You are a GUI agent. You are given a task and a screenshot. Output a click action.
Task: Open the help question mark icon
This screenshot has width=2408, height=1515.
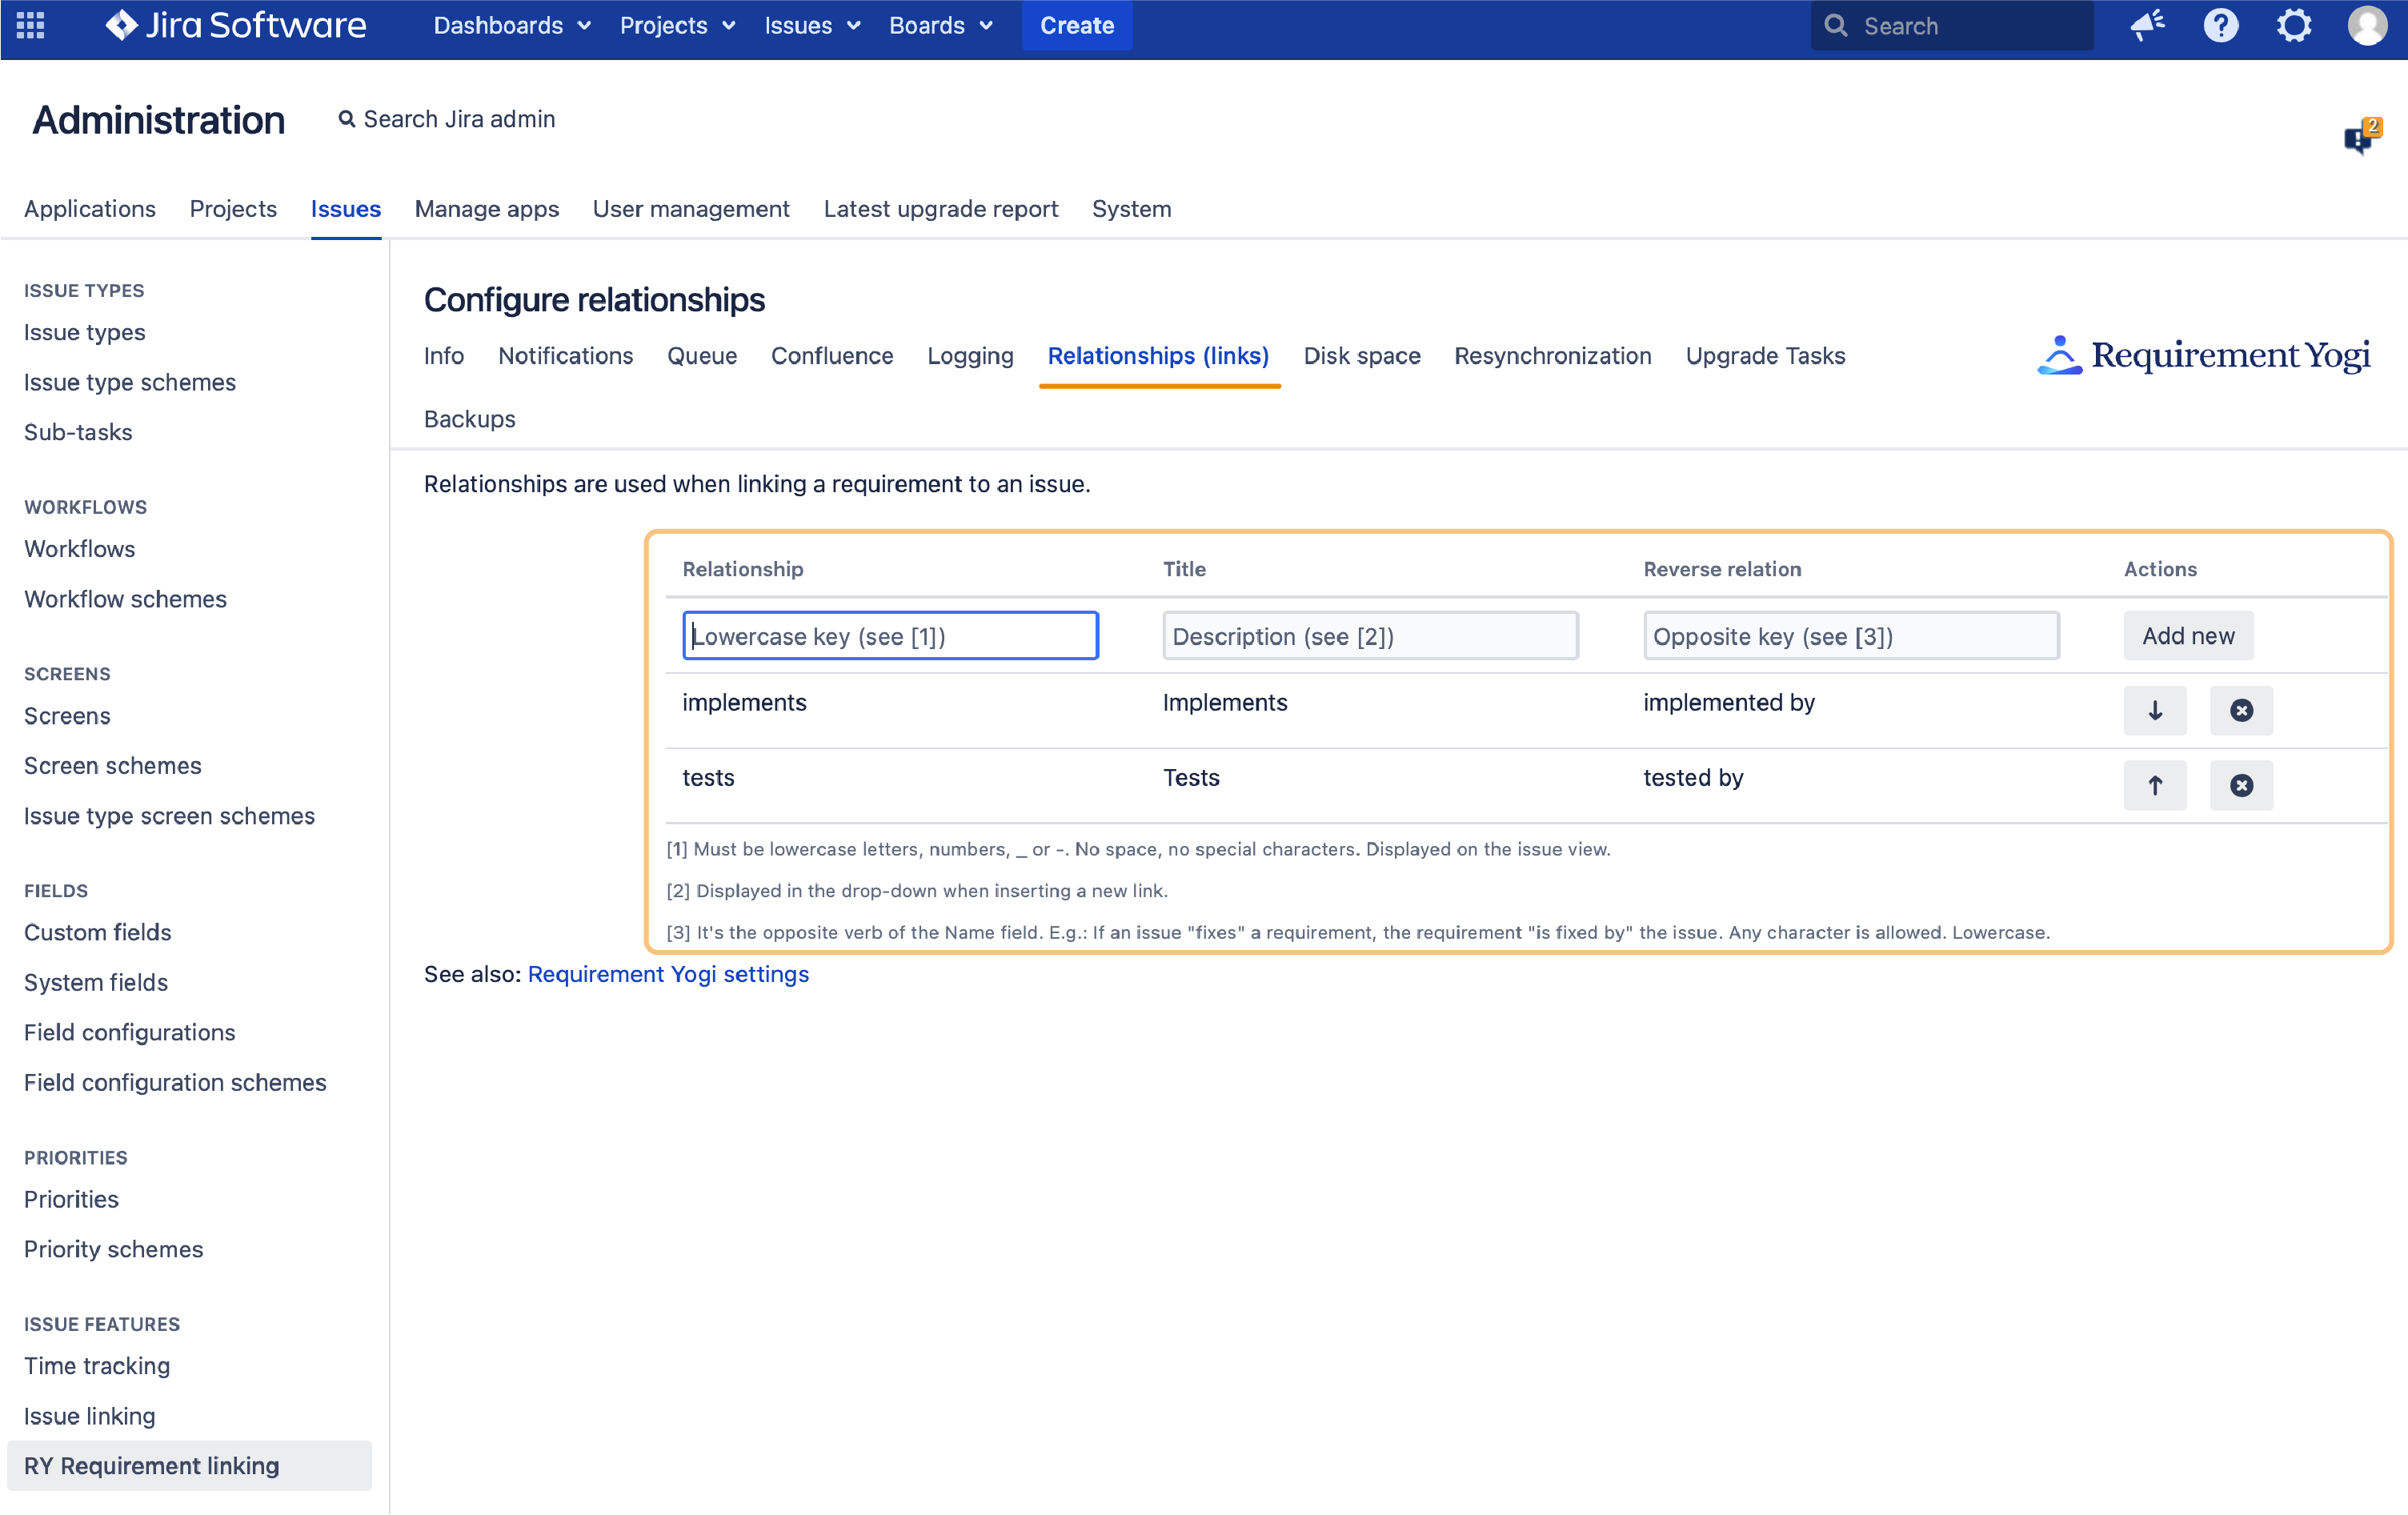[x=2220, y=25]
